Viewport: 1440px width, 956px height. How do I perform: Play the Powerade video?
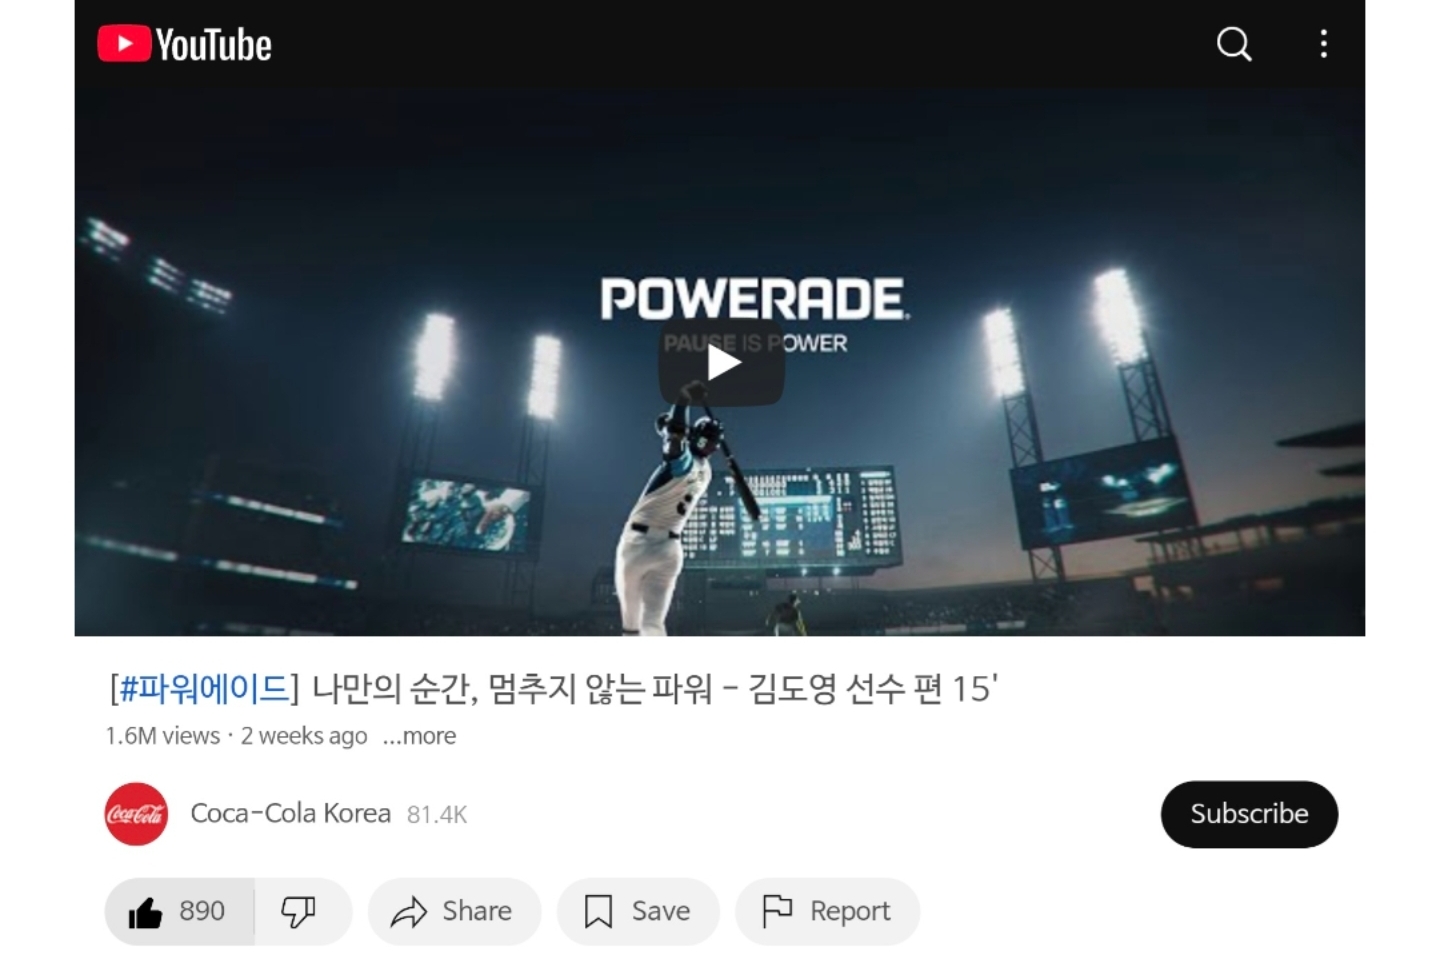720,363
